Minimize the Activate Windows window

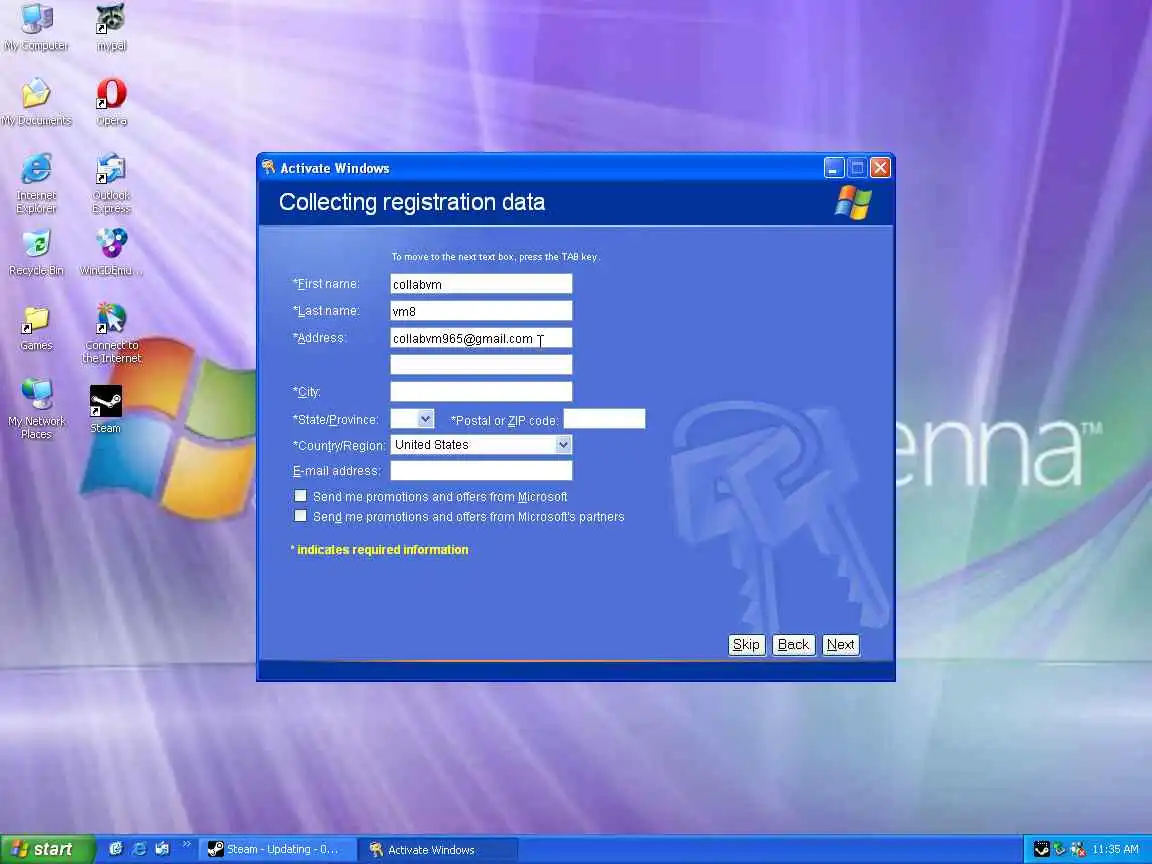point(834,168)
